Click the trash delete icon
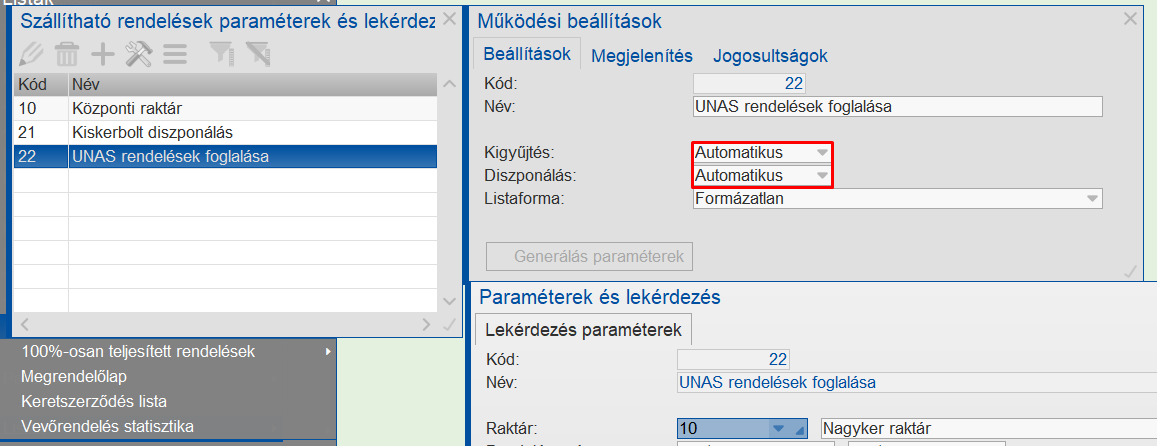 pyautogui.click(x=67, y=54)
